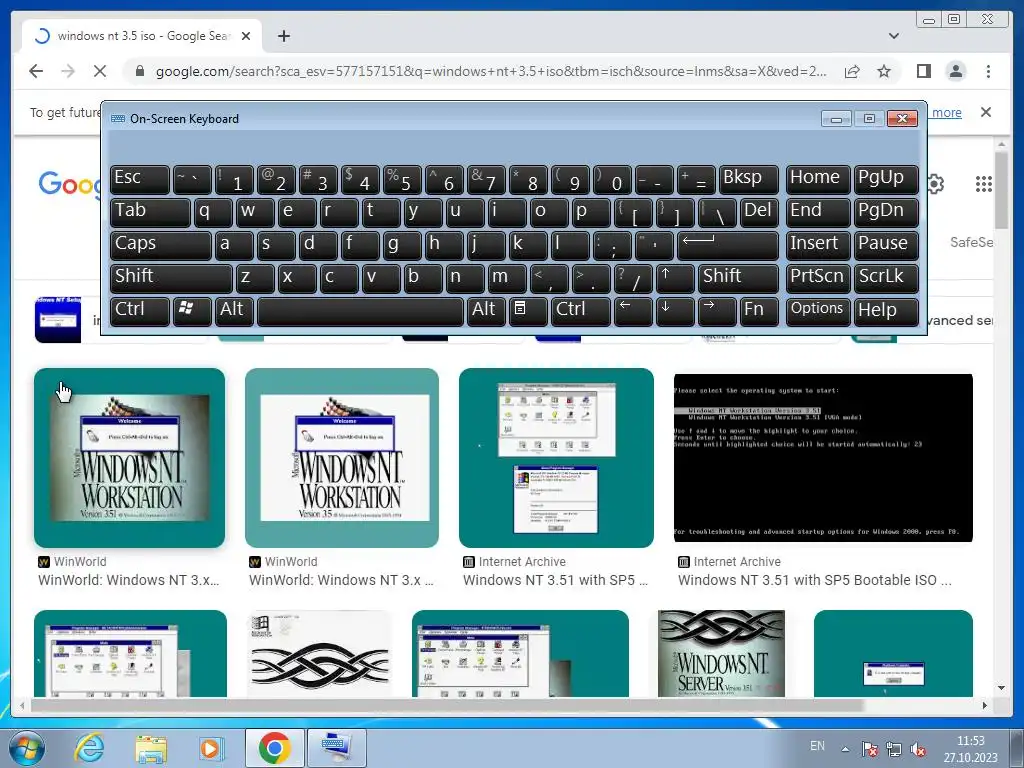The height and width of the screenshot is (768, 1024).
Task: Click the address bar URL
Action: pyautogui.click(x=490, y=71)
